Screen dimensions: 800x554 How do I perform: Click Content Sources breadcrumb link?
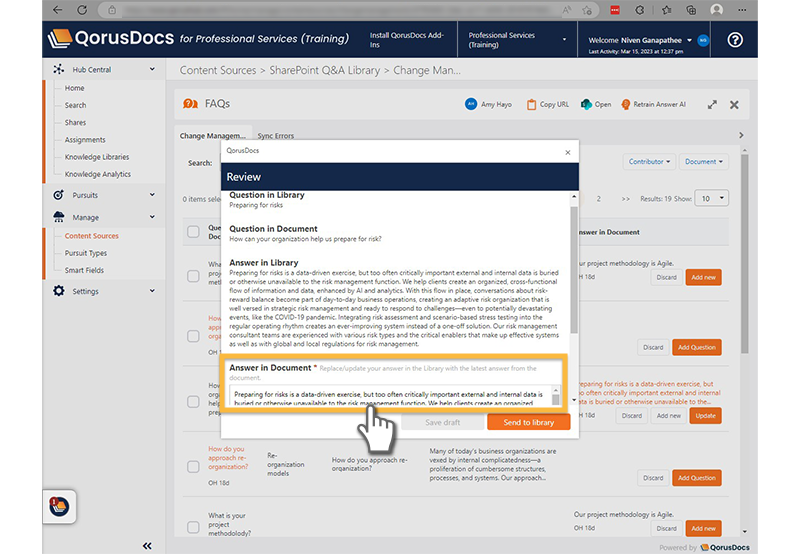[218, 70]
